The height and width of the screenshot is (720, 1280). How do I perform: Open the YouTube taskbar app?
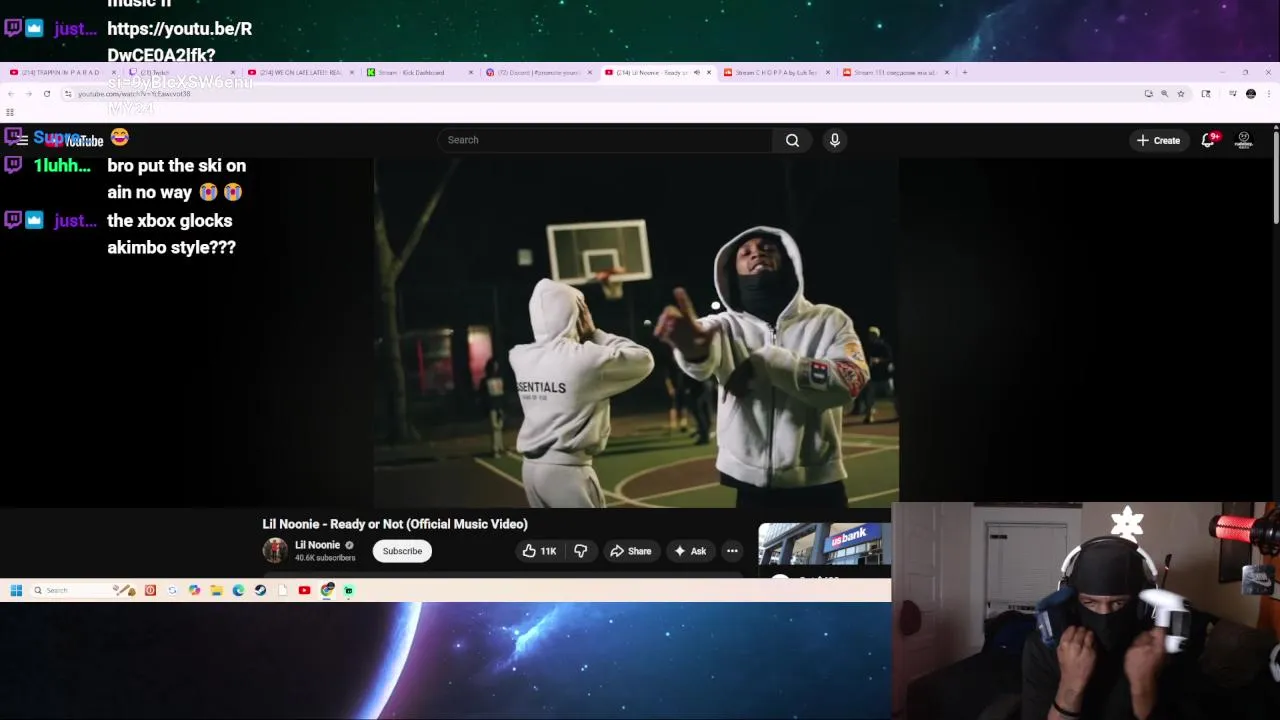304,590
